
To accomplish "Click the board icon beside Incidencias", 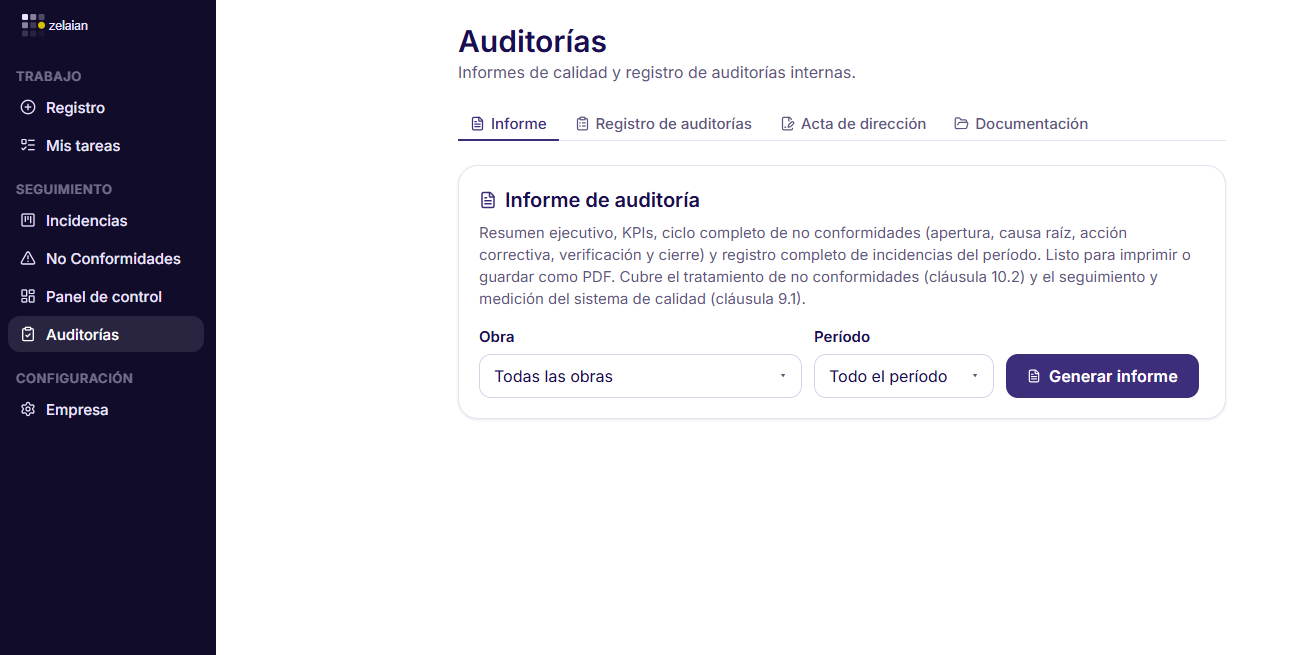I will tap(28, 220).
